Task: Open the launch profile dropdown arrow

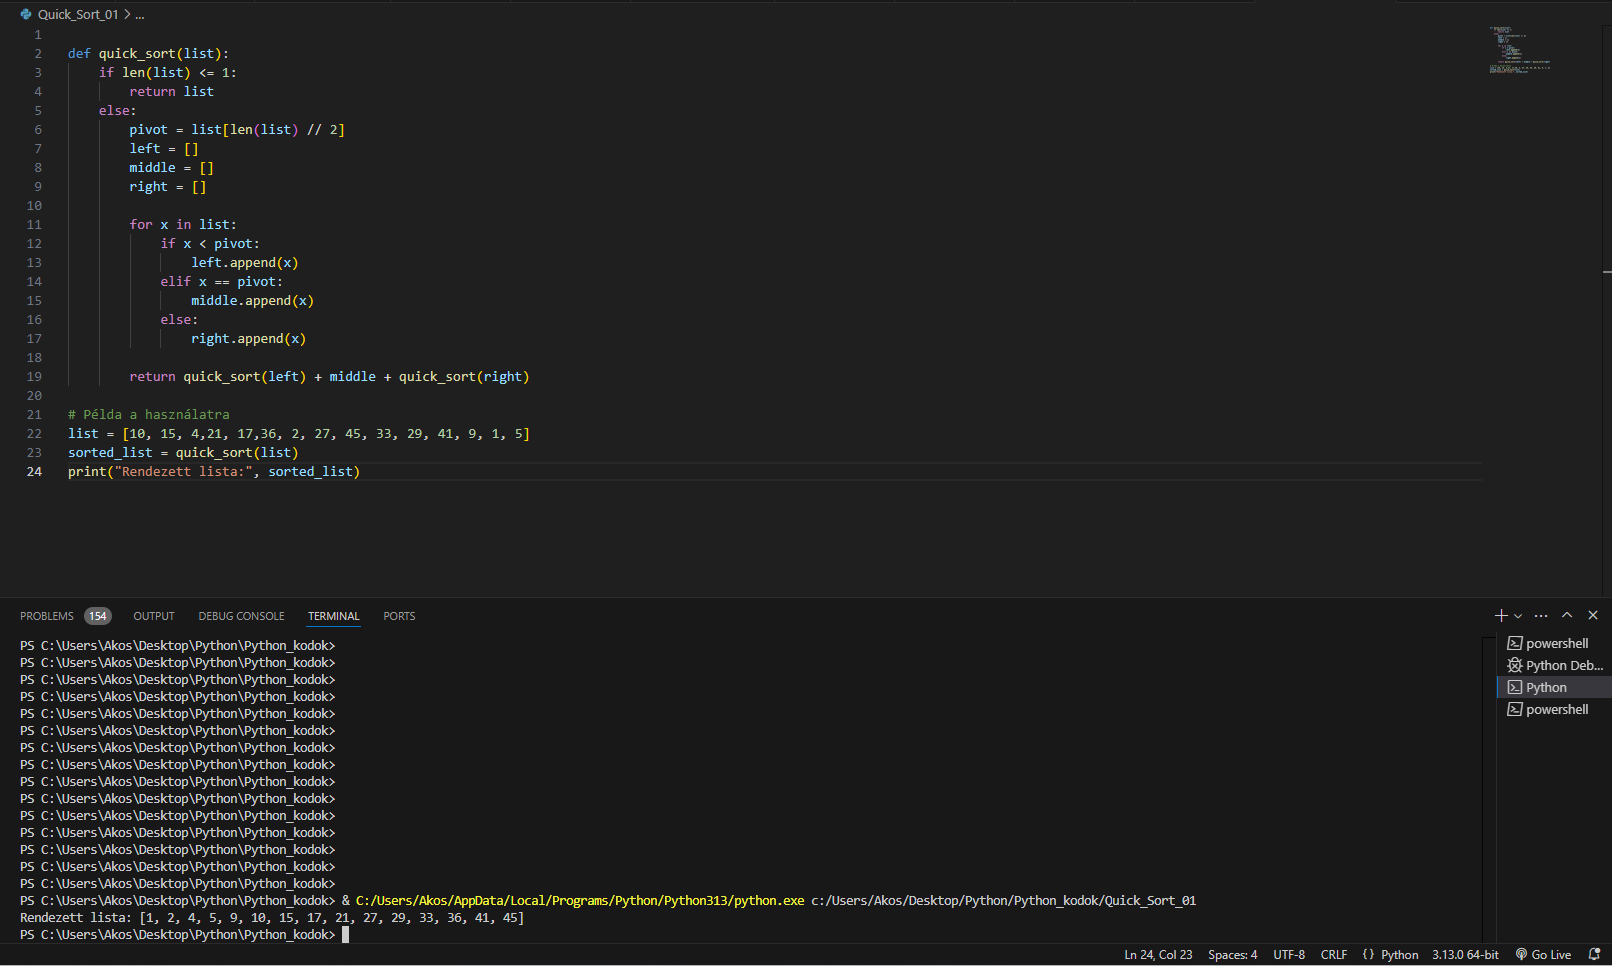Action: (1518, 616)
